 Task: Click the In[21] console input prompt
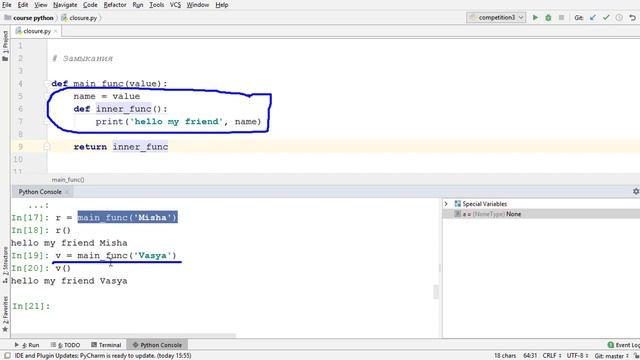(31, 306)
